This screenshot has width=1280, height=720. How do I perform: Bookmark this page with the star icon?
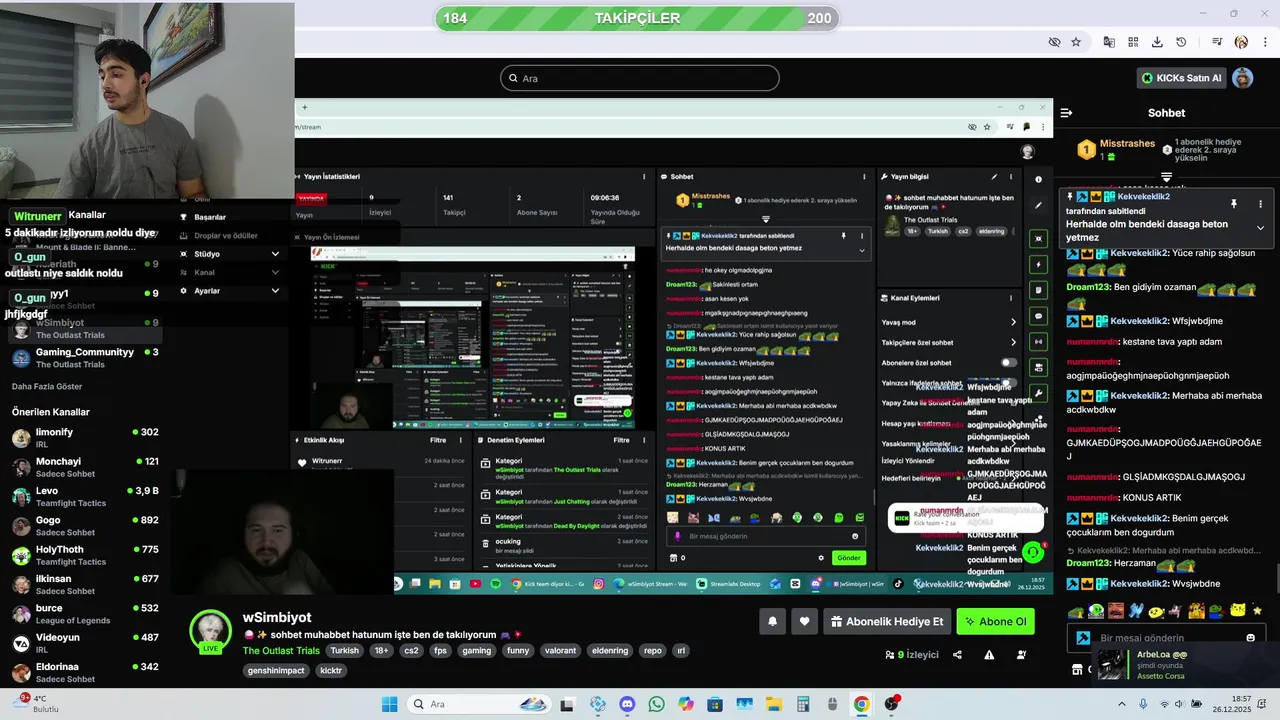click(x=1076, y=42)
